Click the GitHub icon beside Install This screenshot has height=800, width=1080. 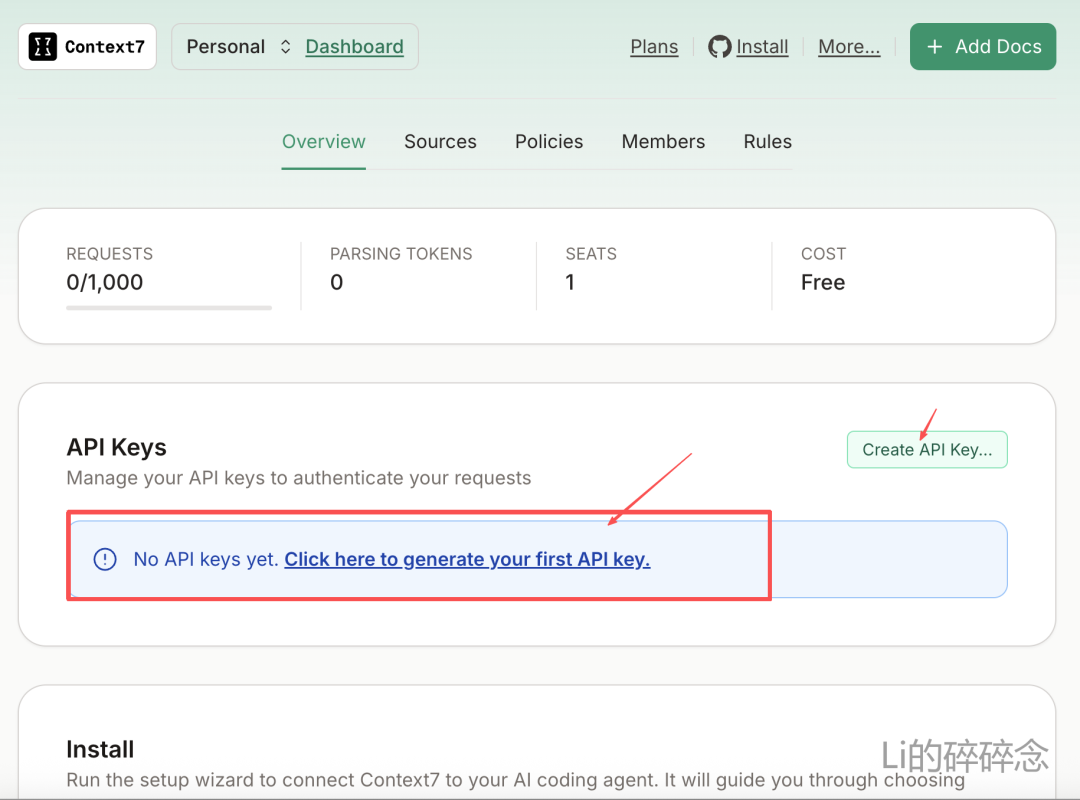click(x=719, y=47)
